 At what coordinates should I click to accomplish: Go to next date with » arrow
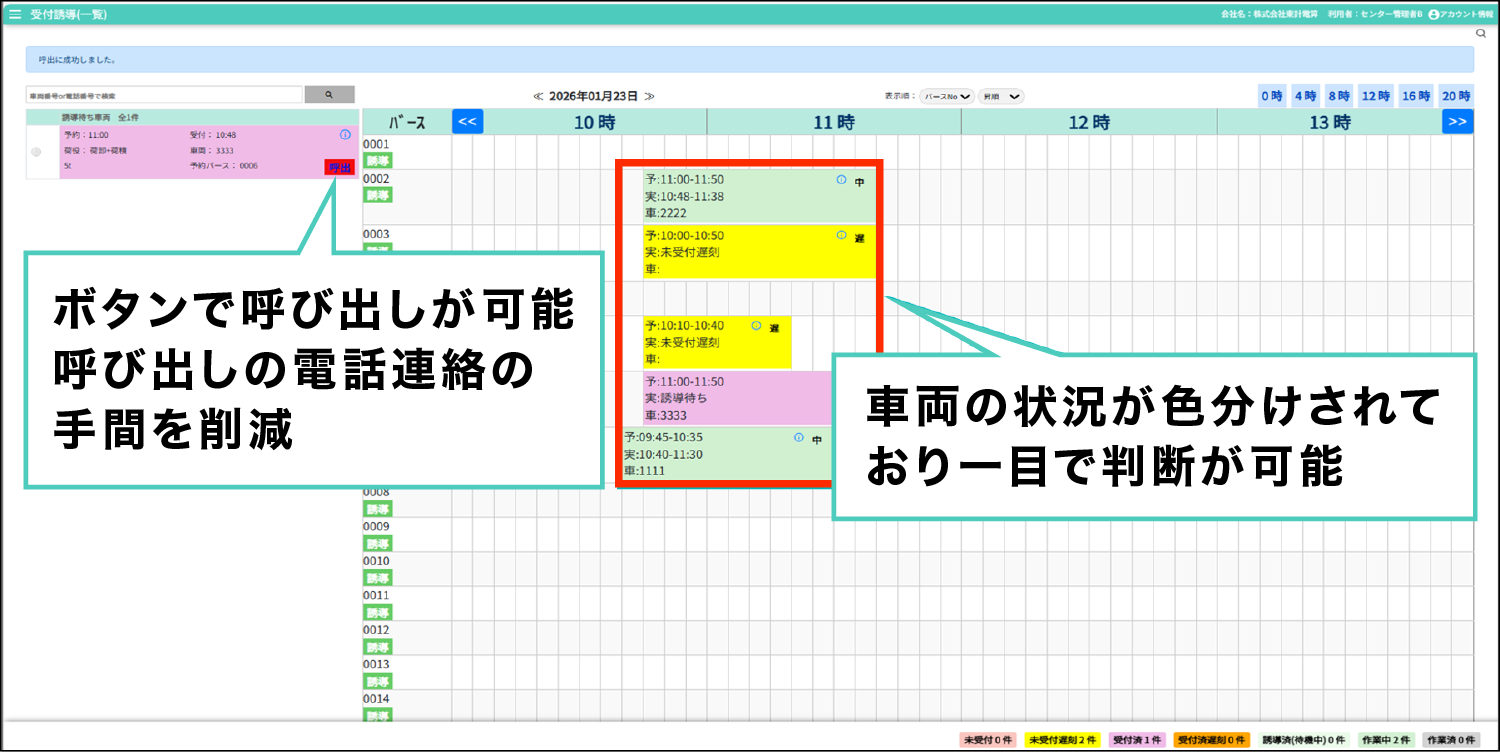point(649,96)
